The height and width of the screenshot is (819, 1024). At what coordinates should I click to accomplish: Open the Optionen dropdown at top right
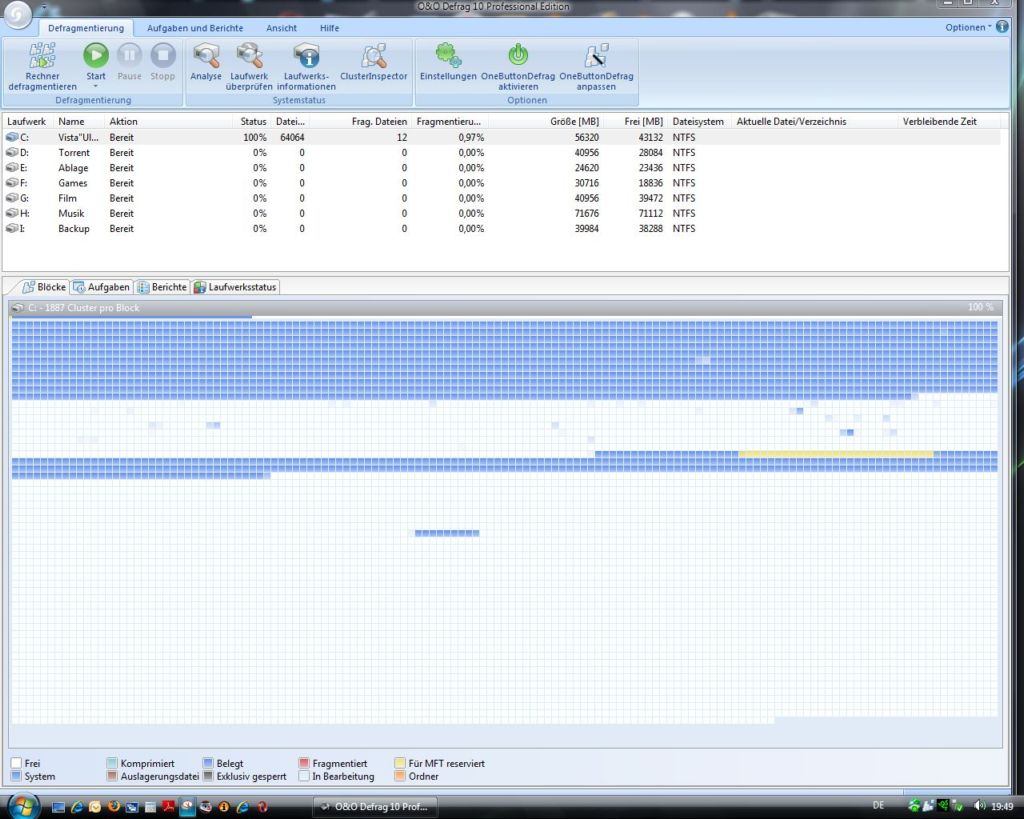click(968, 27)
